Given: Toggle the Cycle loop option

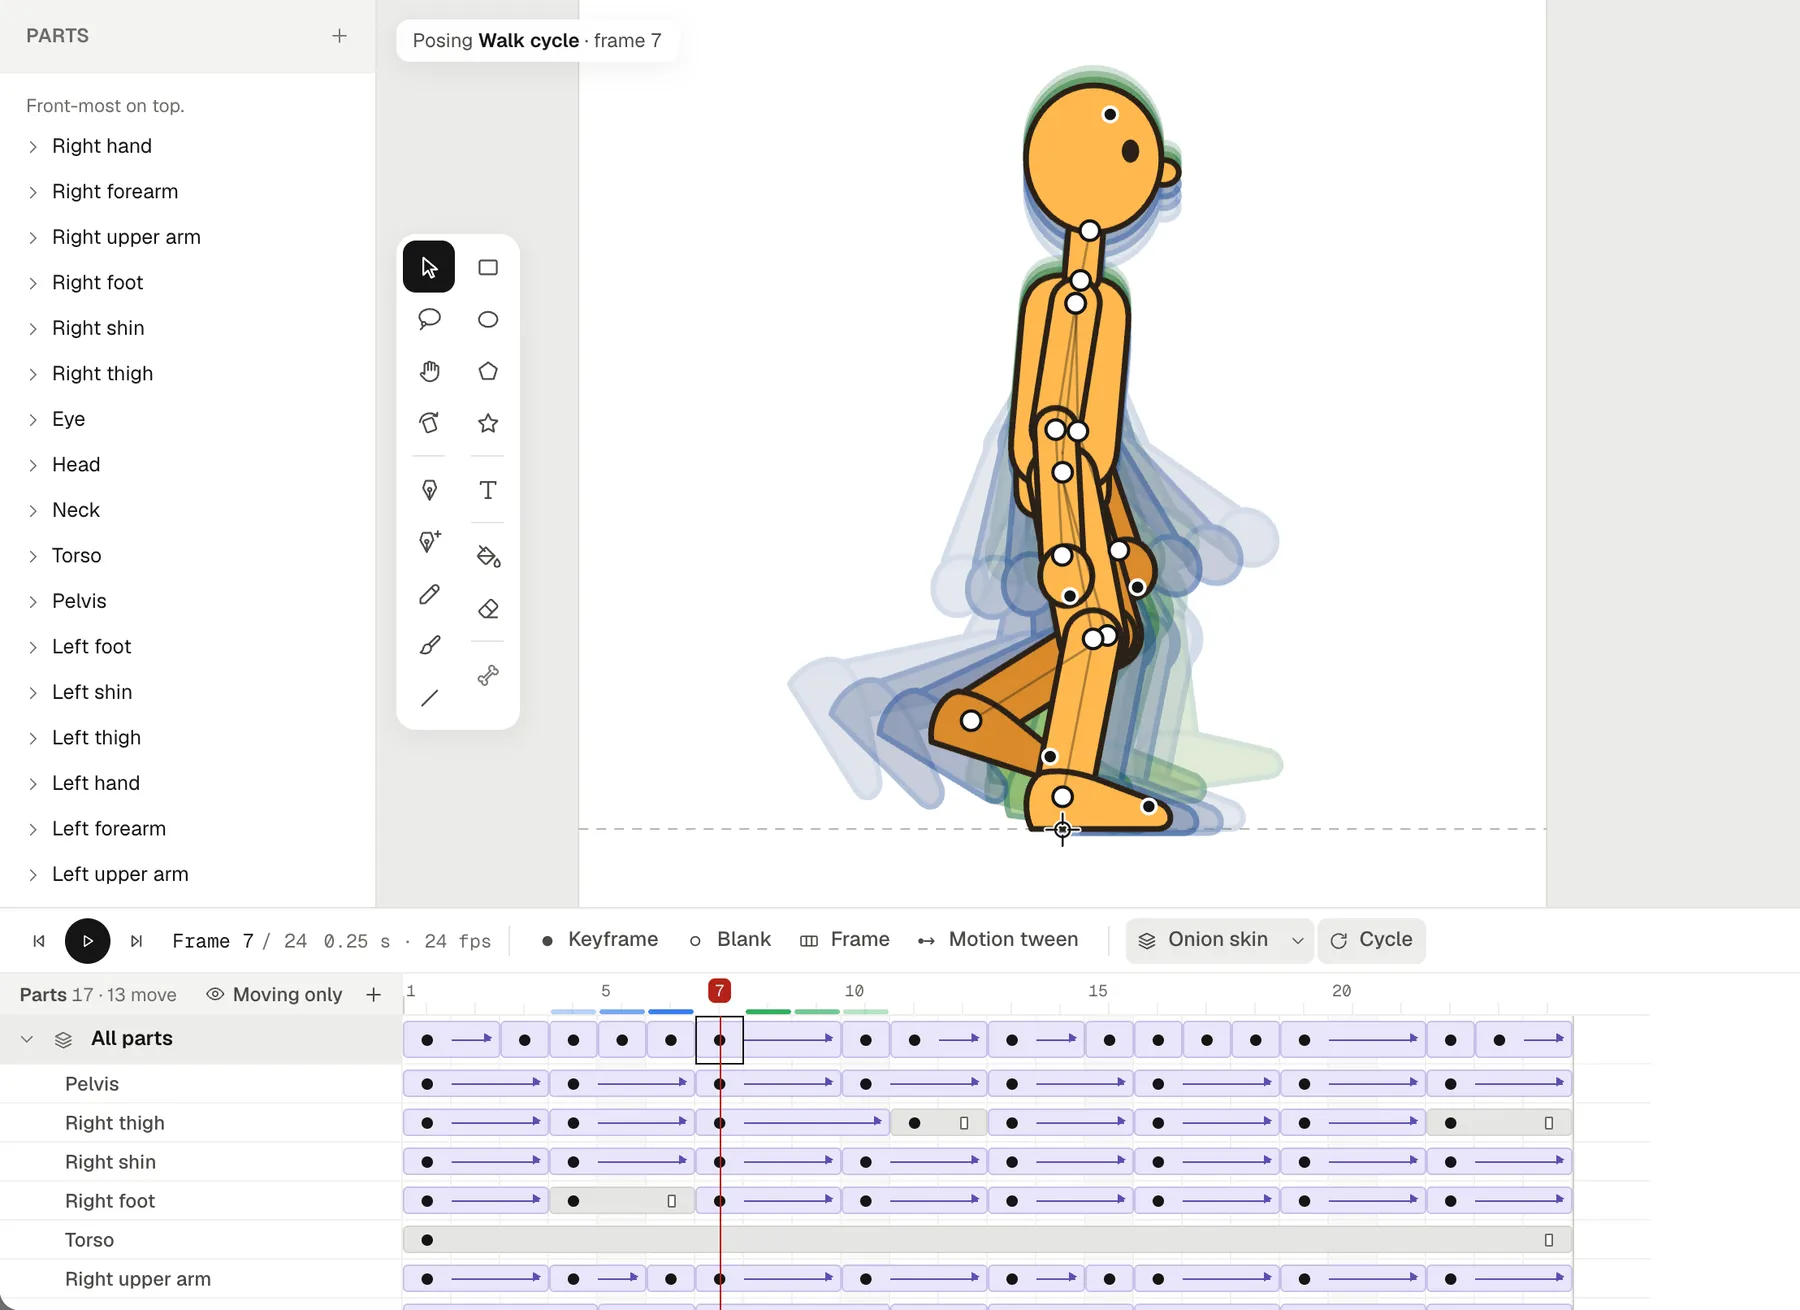Looking at the screenshot, I should click(1371, 940).
